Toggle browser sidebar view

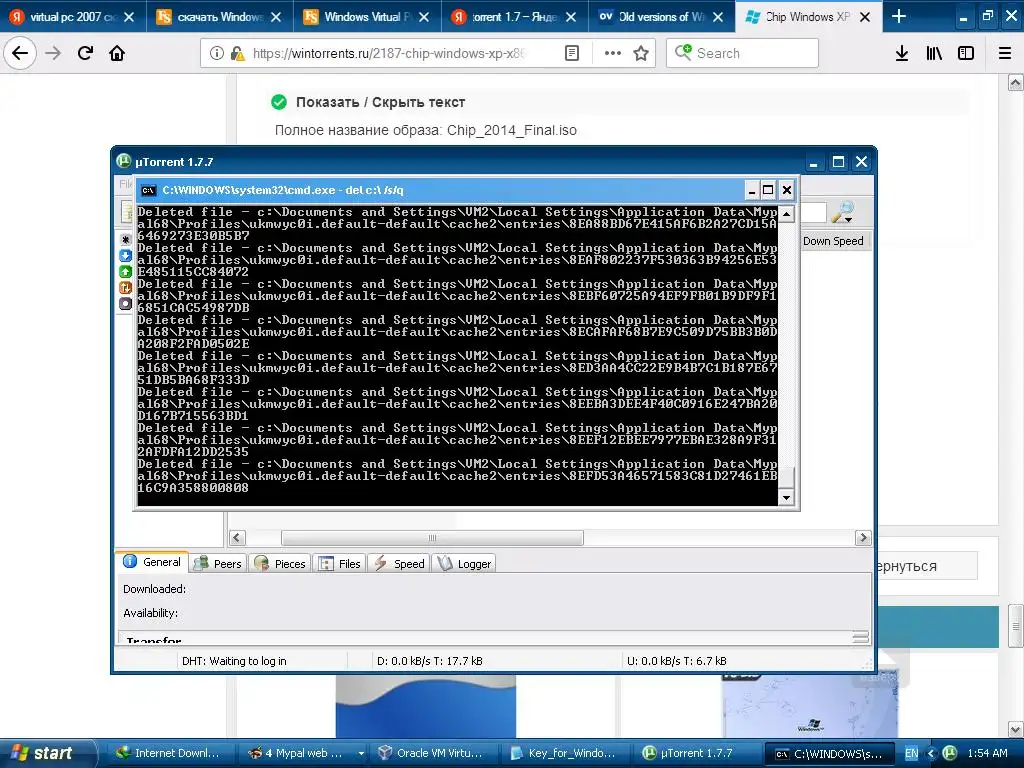(x=966, y=53)
